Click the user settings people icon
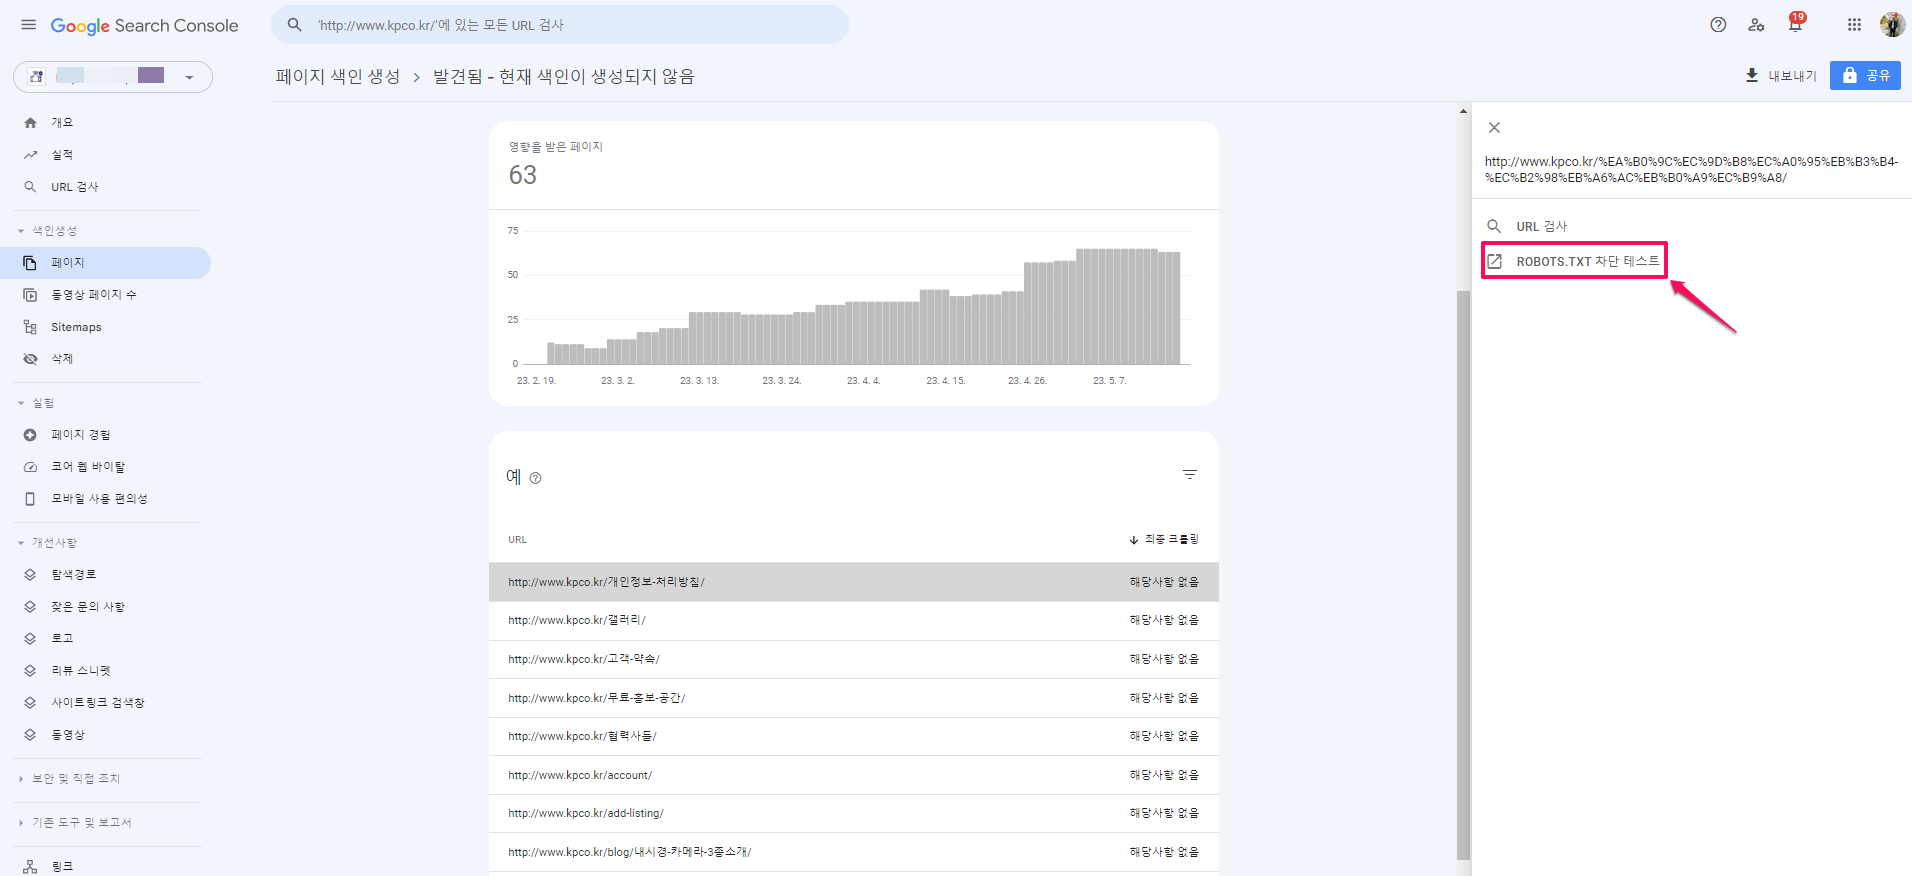 (1756, 25)
